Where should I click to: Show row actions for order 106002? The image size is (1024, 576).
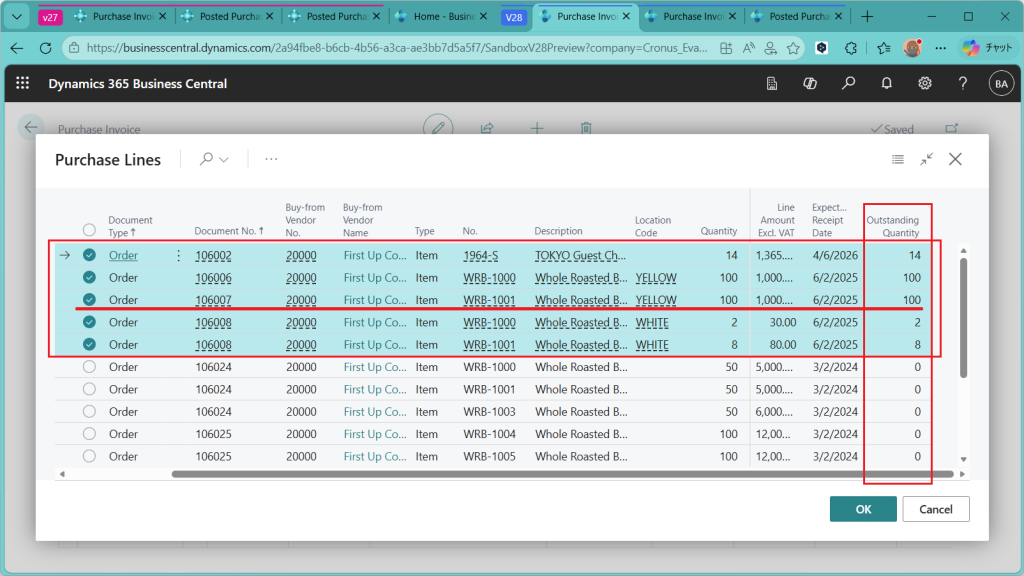[x=179, y=256]
